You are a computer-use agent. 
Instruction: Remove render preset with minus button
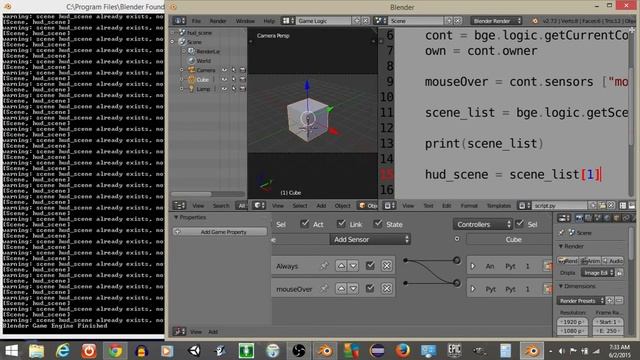619,301
